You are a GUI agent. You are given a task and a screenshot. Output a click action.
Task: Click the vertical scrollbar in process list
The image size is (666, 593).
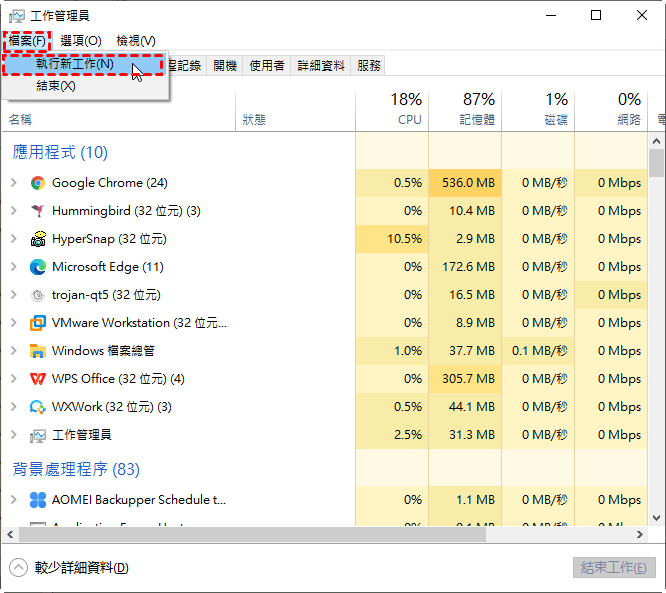(x=657, y=300)
